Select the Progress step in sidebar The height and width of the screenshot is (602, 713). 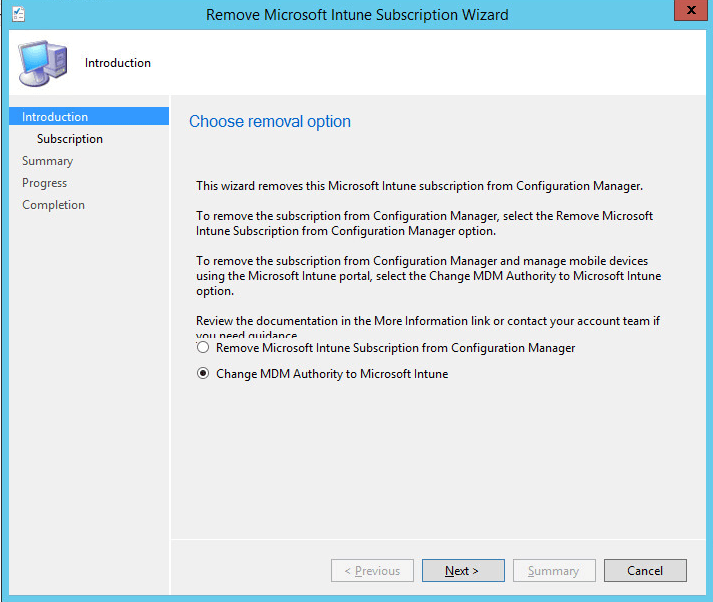click(x=45, y=183)
